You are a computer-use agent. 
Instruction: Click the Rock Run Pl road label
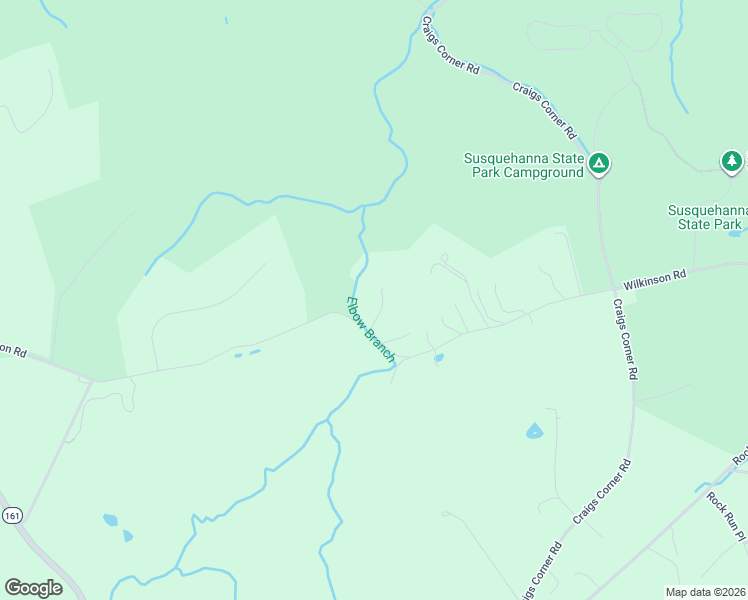[726, 517]
